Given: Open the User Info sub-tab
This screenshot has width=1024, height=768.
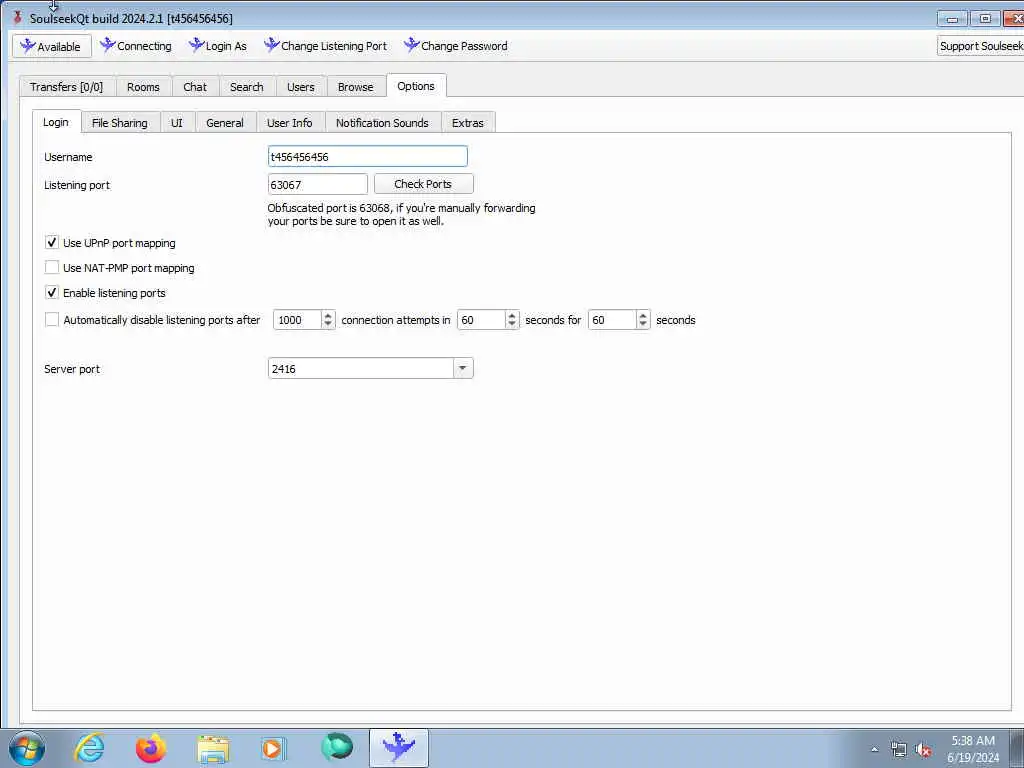Looking at the screenshot, I should [x=289, y=123].
